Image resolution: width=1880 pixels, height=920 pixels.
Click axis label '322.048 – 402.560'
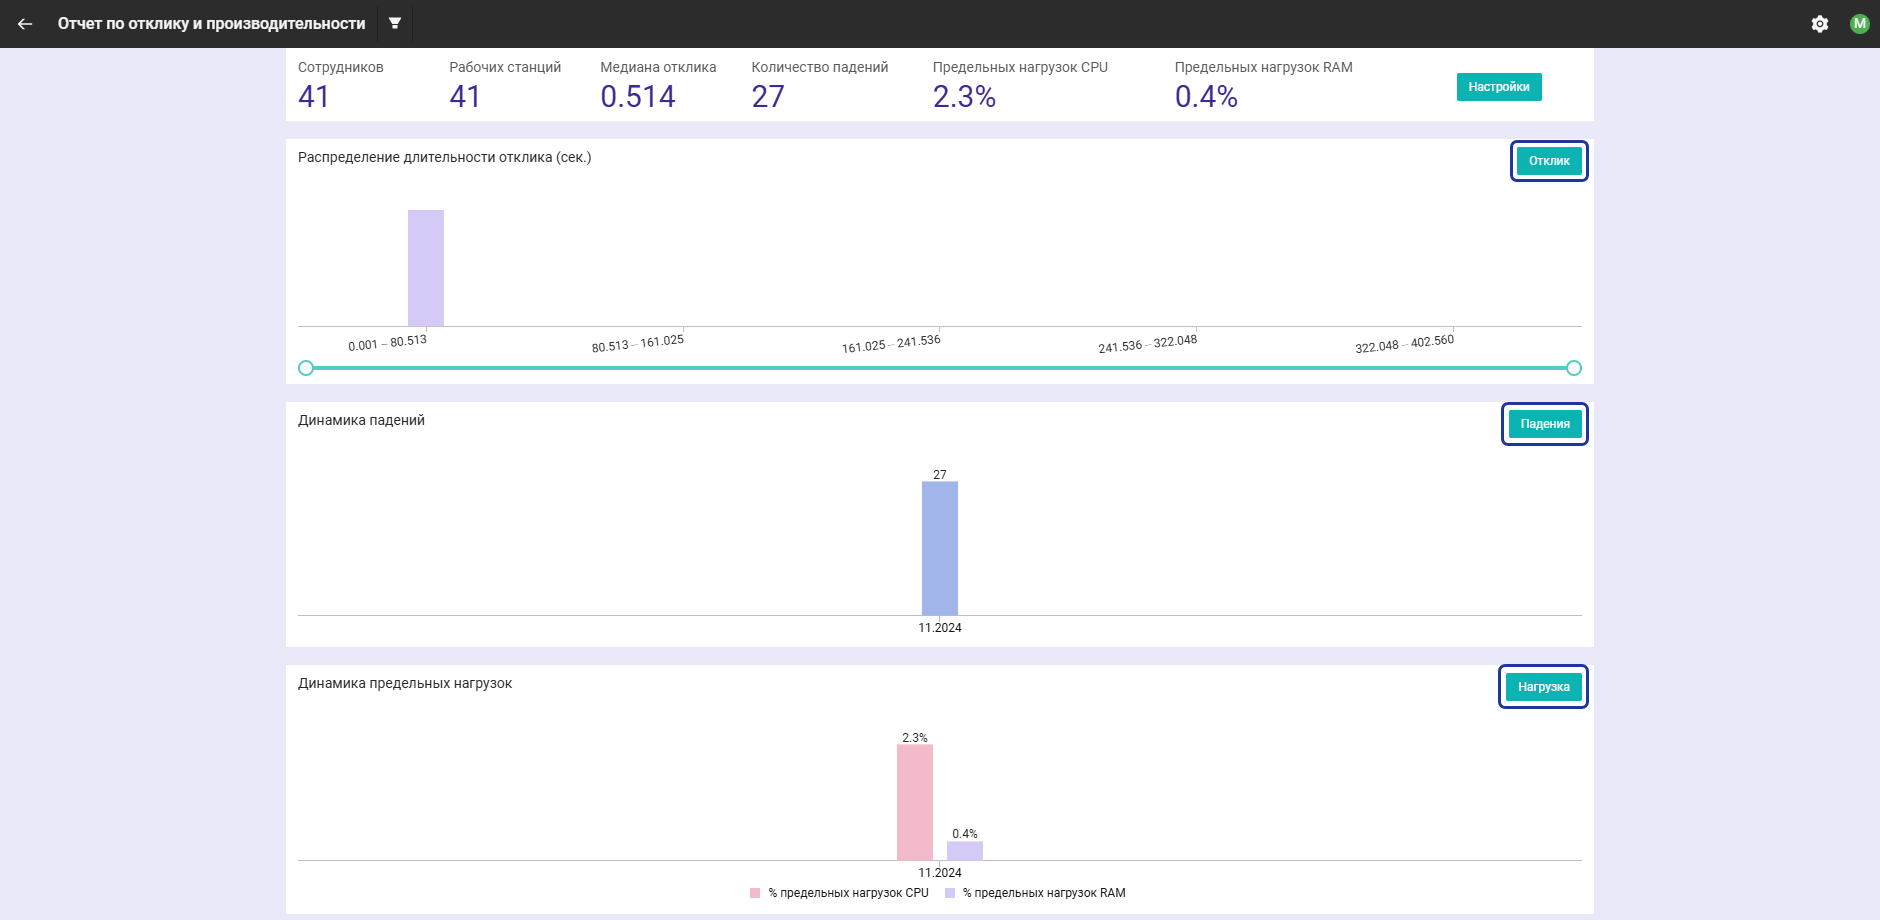click(1405, 343)
